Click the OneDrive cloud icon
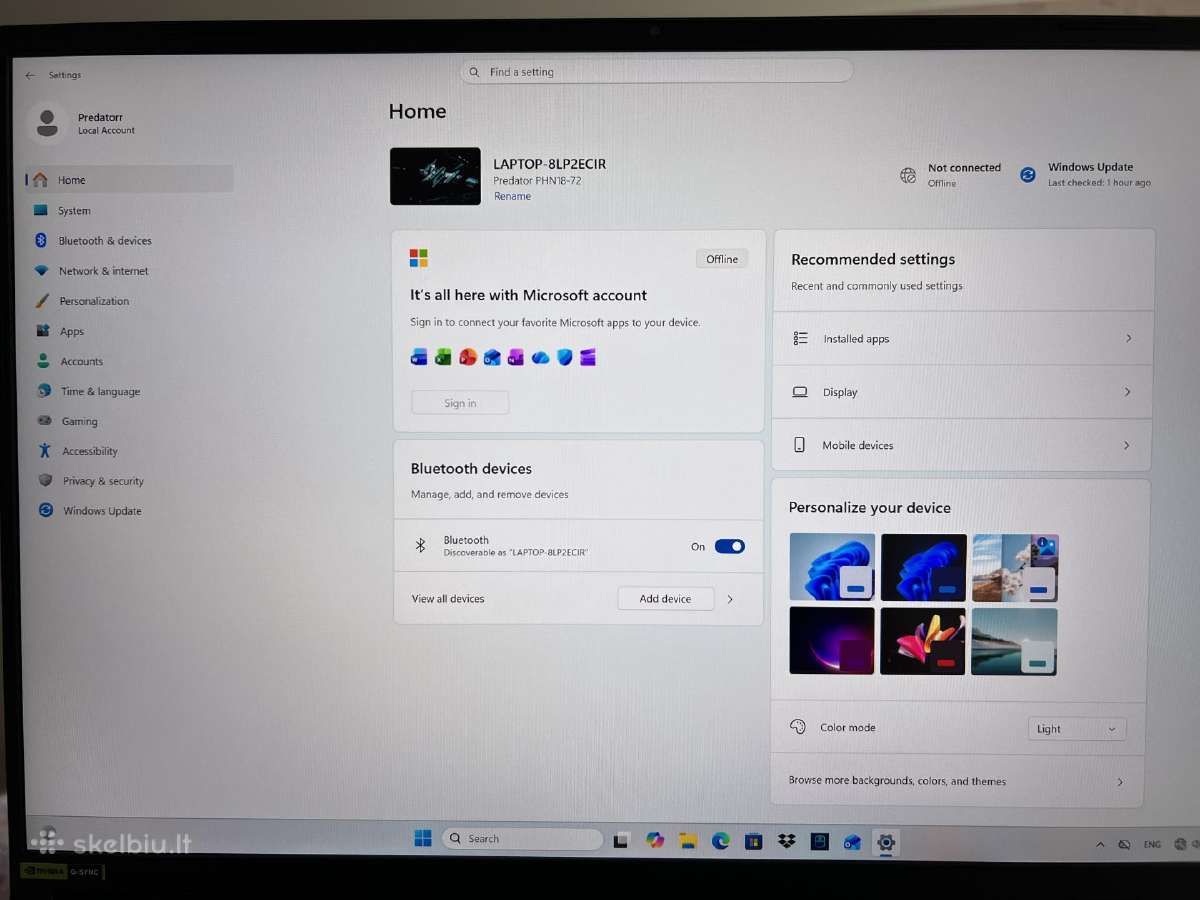The height and width of the screenshot is (900, 1200). click(541, 357)
